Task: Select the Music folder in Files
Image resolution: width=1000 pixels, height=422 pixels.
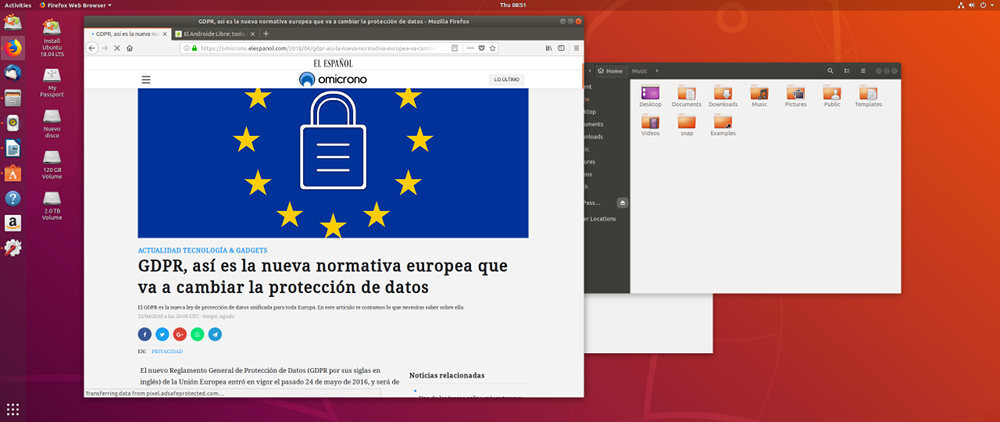Action: [x=759, y=96]
